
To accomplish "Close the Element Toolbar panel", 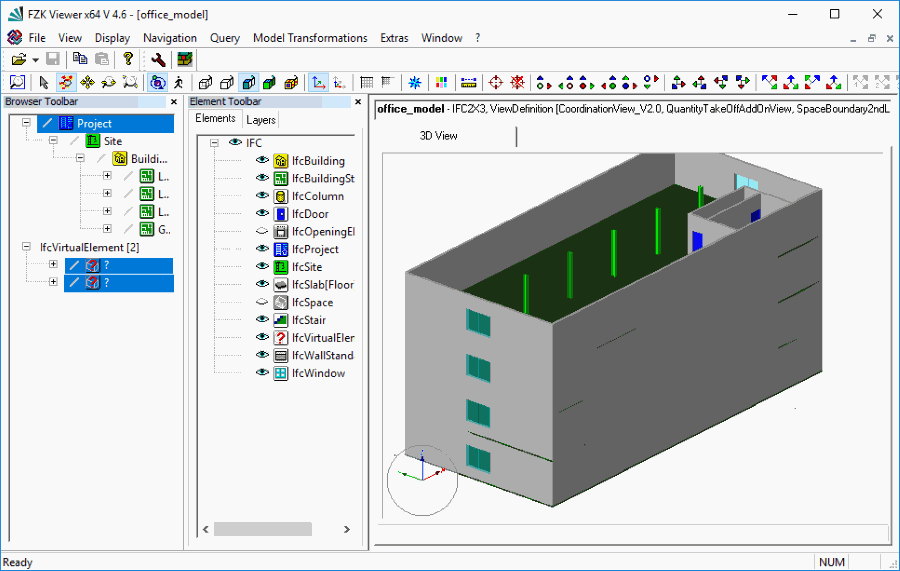I will tap(358, 102).
